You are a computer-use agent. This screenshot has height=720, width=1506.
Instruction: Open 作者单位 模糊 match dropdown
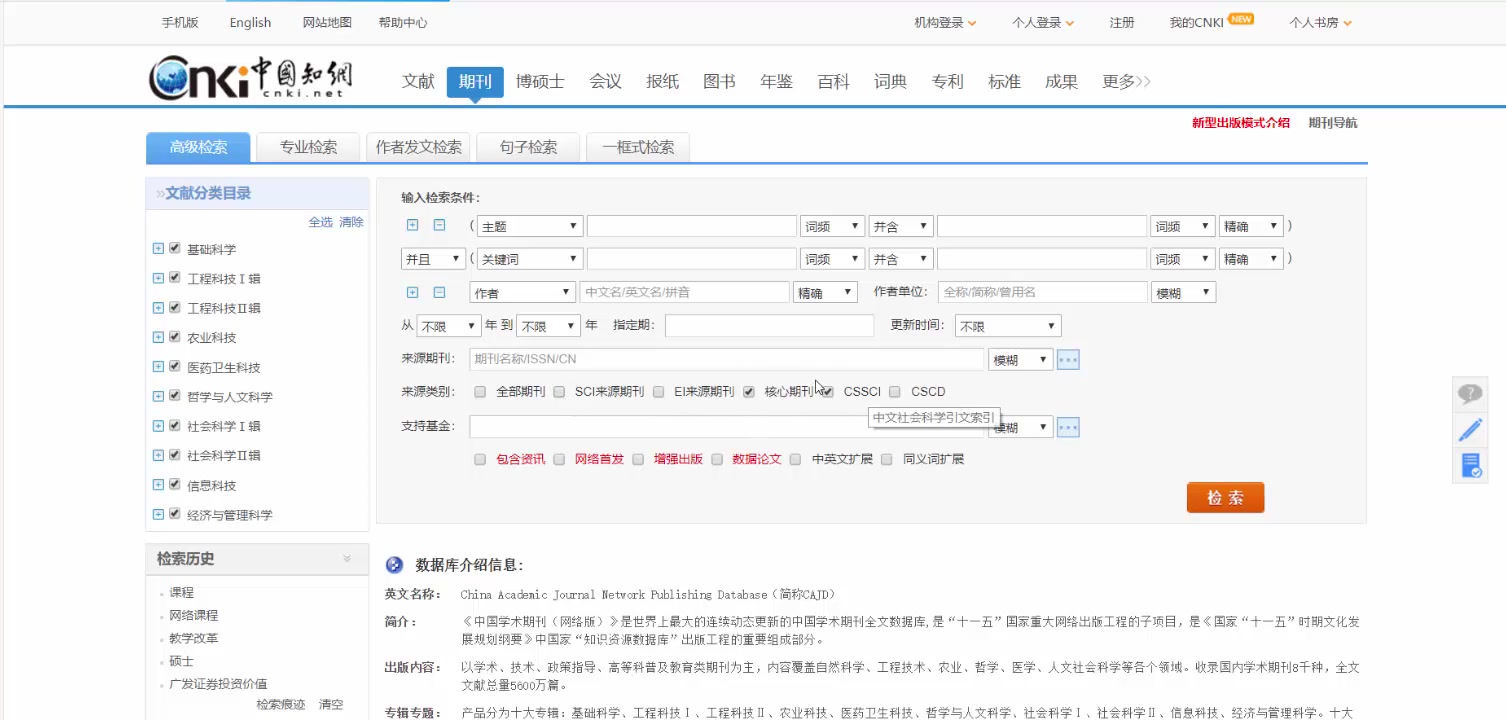coord(1184,293)
